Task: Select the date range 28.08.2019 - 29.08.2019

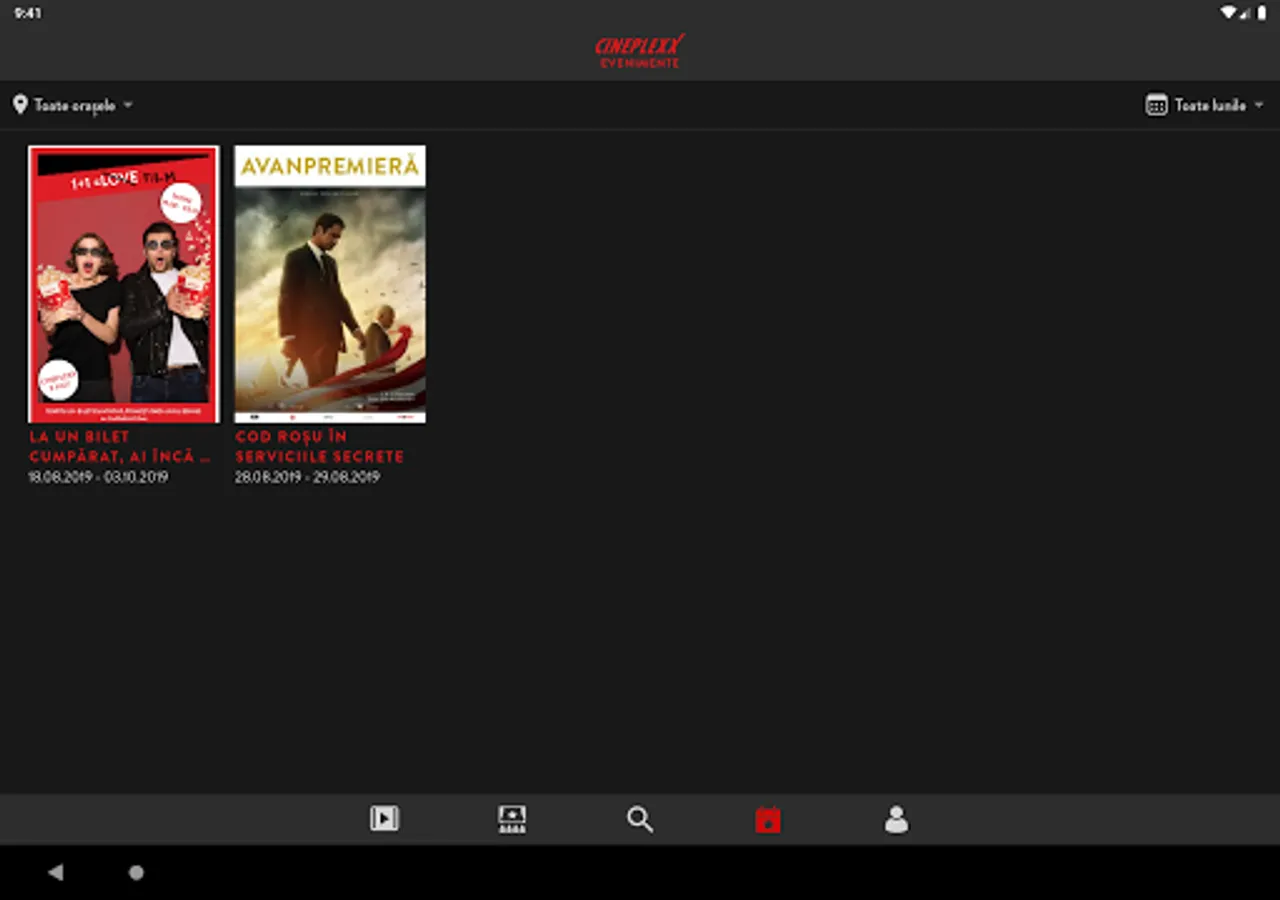Action: (307, 477)
